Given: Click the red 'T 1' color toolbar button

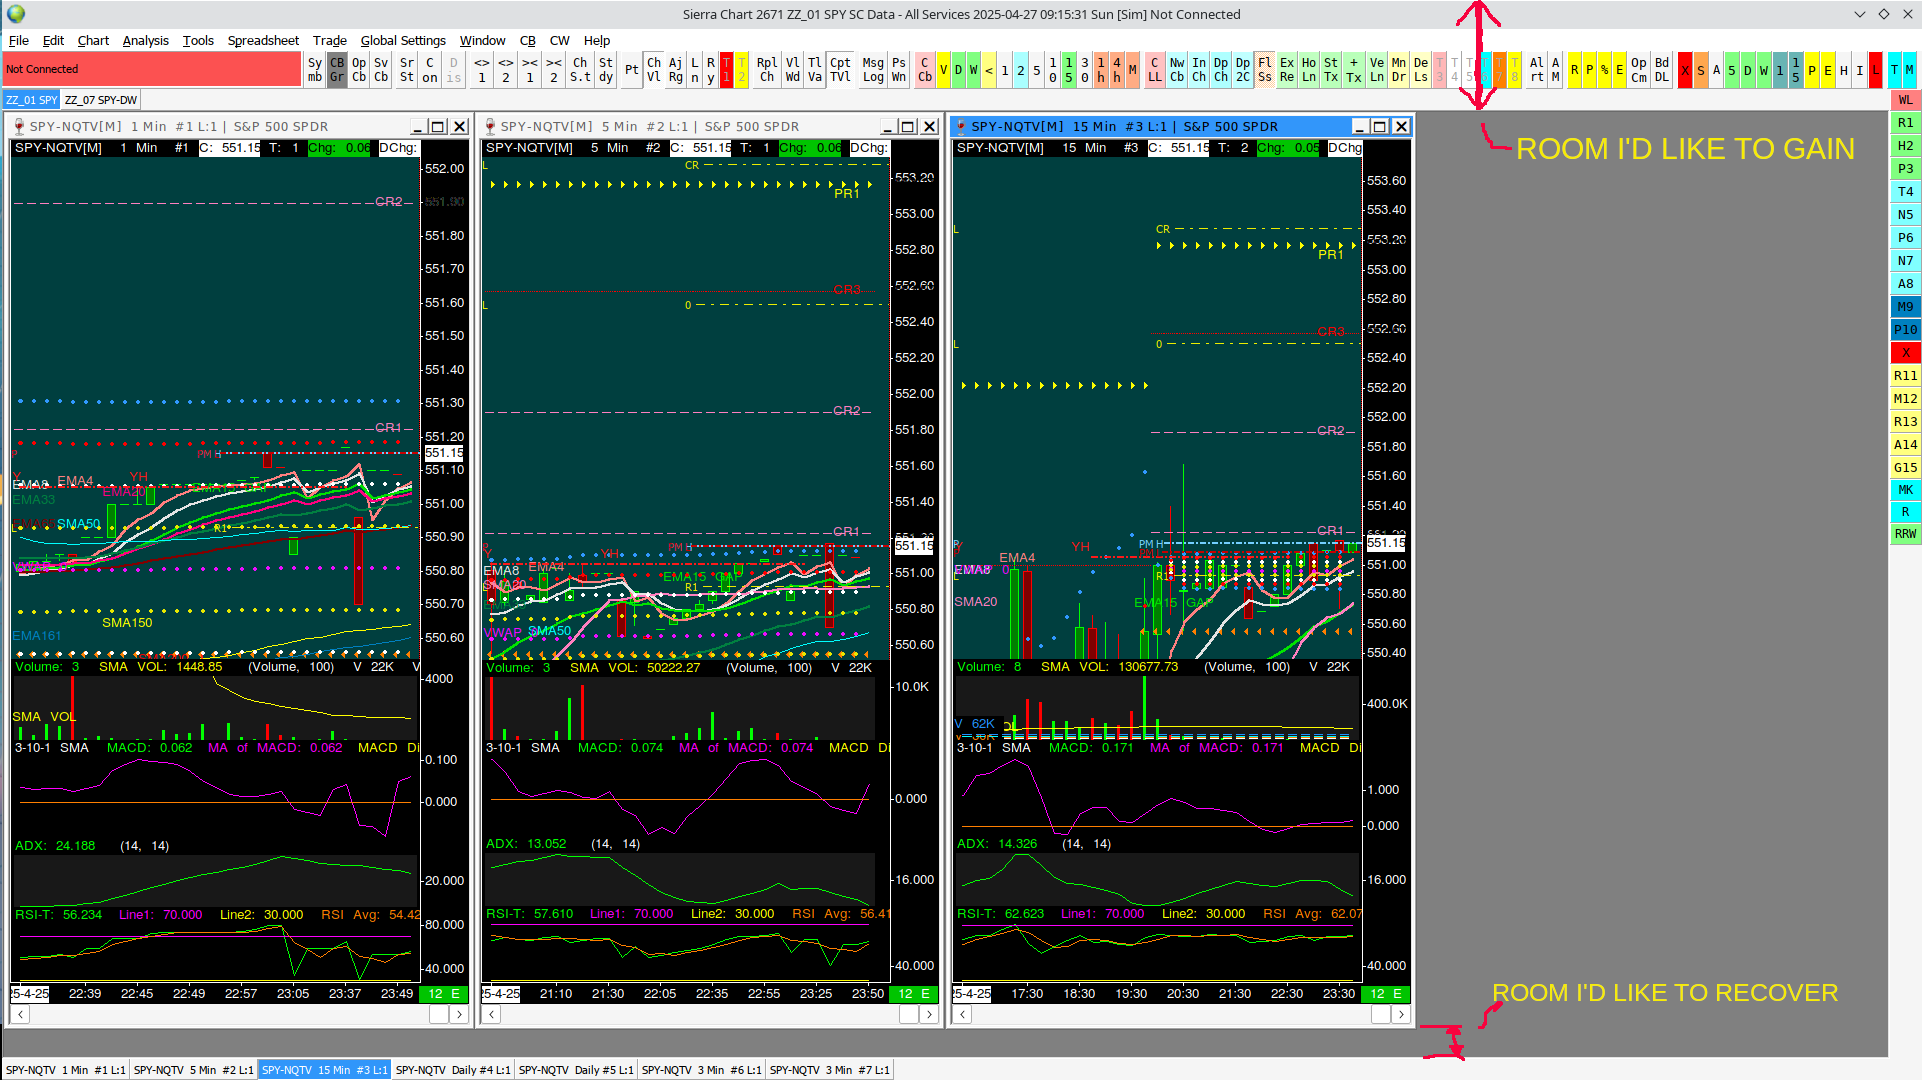Looking at the screenshot, I should pos(726,69).
